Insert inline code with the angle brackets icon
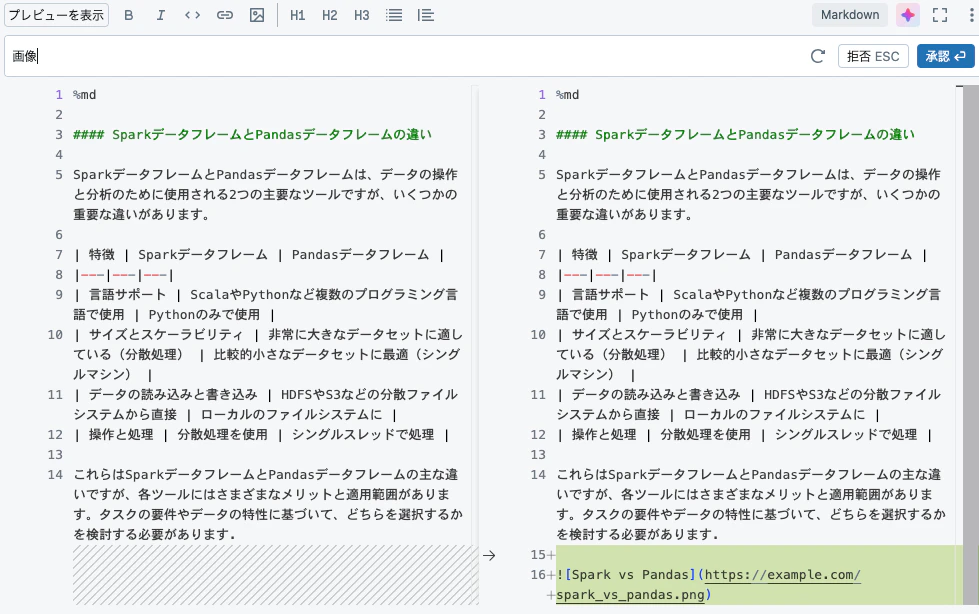979x614 pixels. coord(192,15)
